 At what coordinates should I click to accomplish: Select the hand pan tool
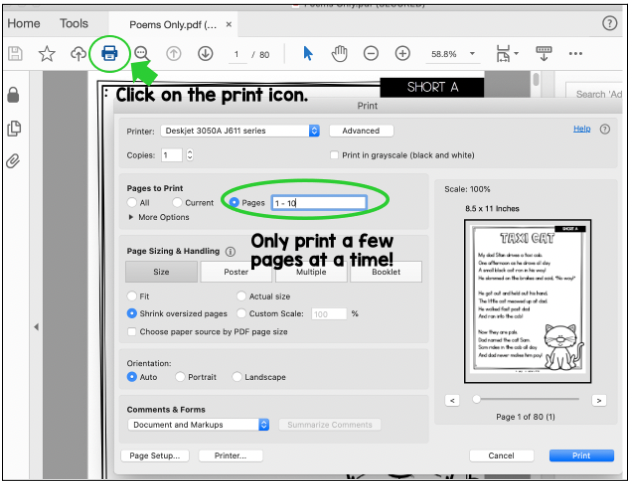click(x=339, y=54)
